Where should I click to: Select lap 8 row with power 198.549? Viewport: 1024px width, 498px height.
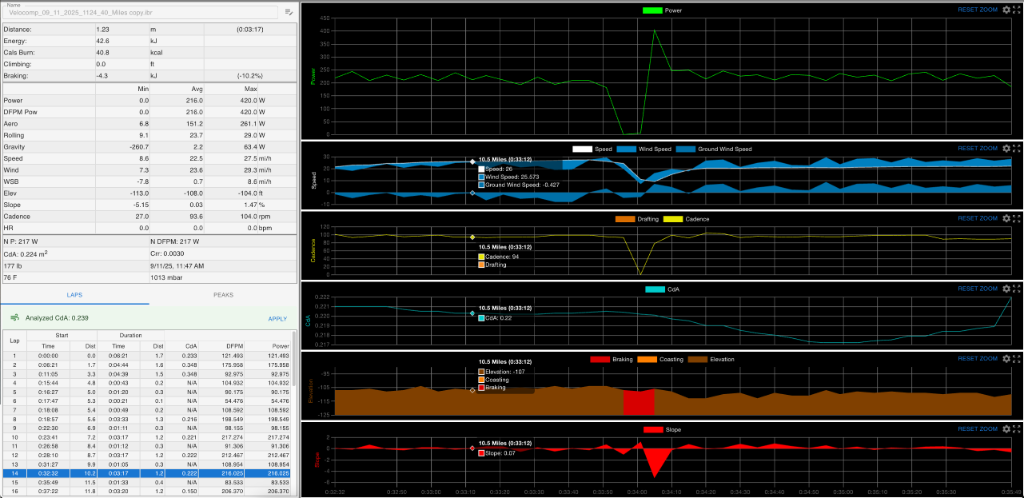point(146,418)
